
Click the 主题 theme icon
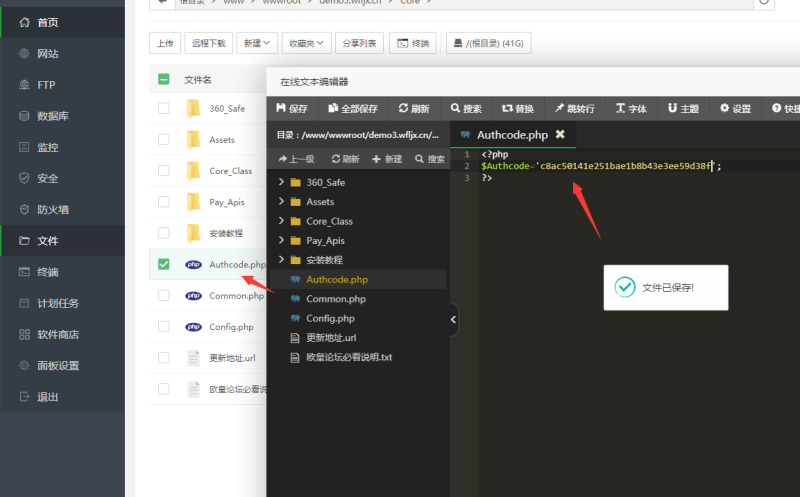[672, 108]
